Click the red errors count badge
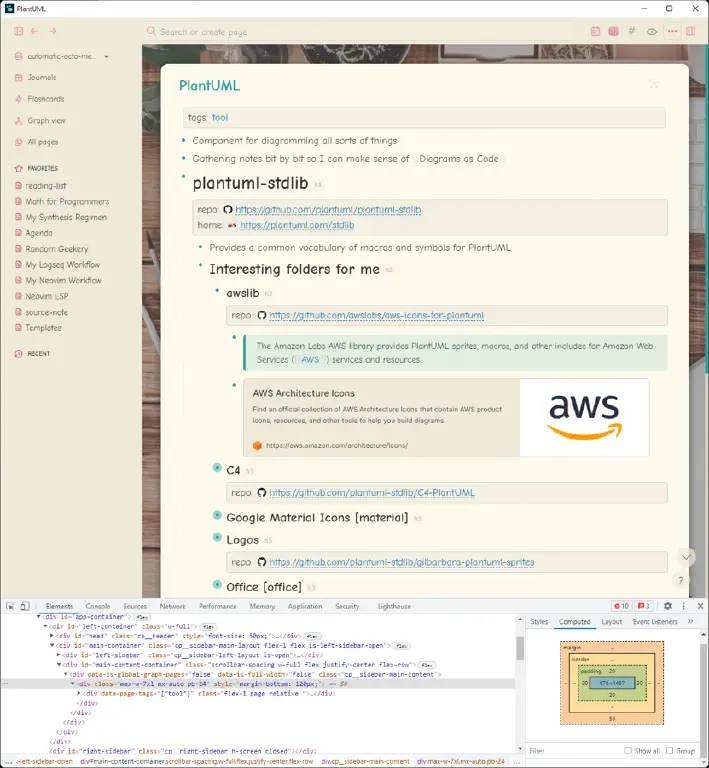709x768 pixels. coord(621,606)
